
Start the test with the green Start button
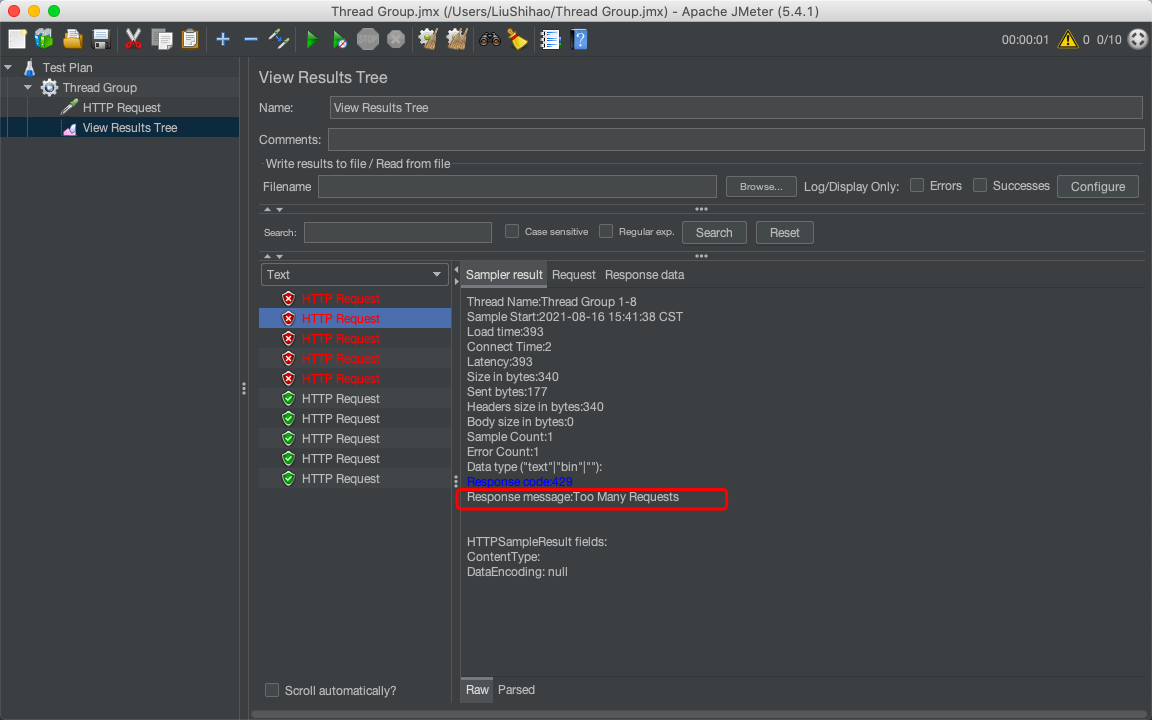coord(313,39)
